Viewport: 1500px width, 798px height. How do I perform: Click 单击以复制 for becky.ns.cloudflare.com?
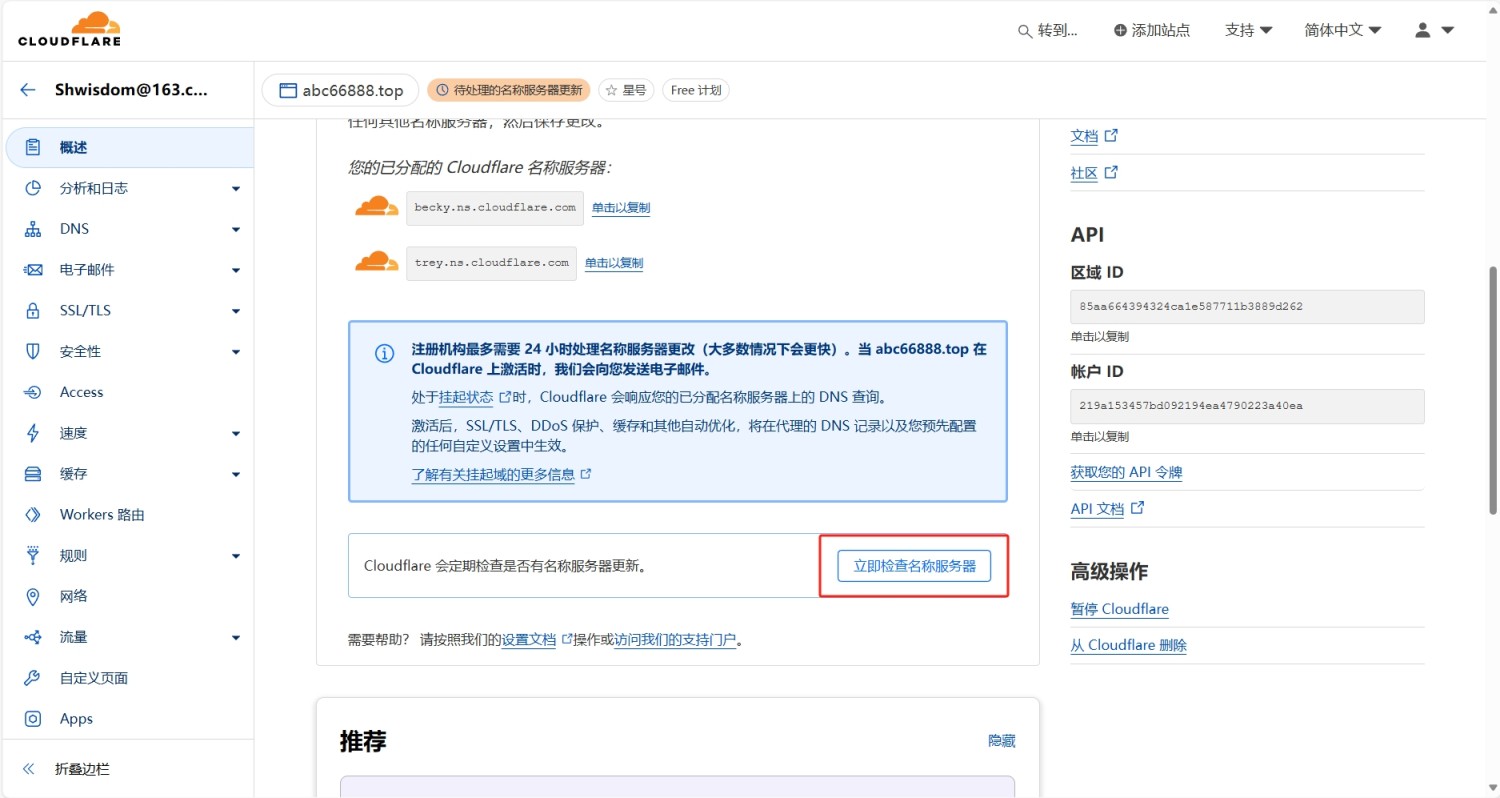pos(621,208)
